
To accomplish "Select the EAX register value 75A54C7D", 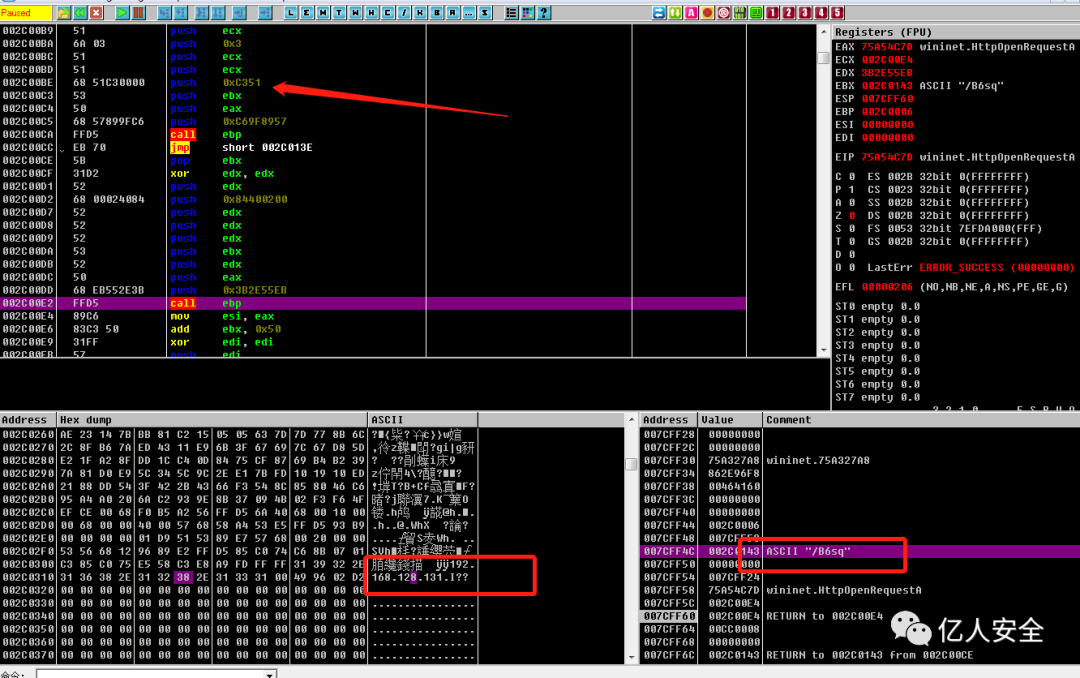I will [x=886, y=47].
